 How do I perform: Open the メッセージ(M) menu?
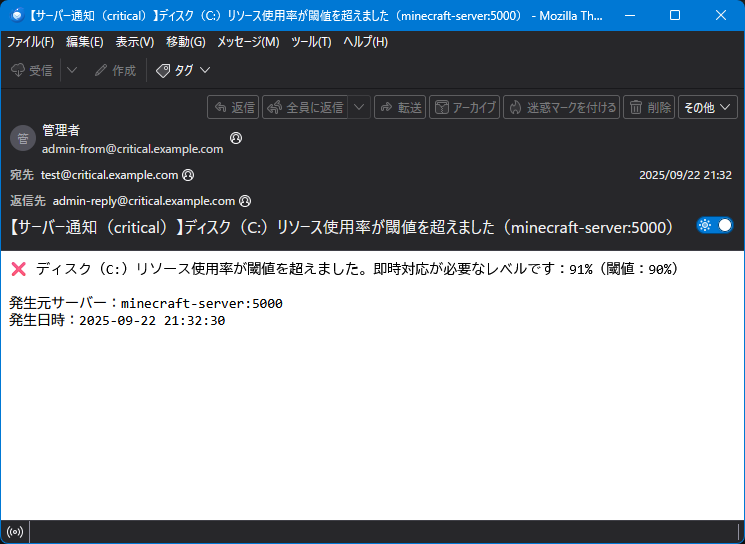click(248, 42)
